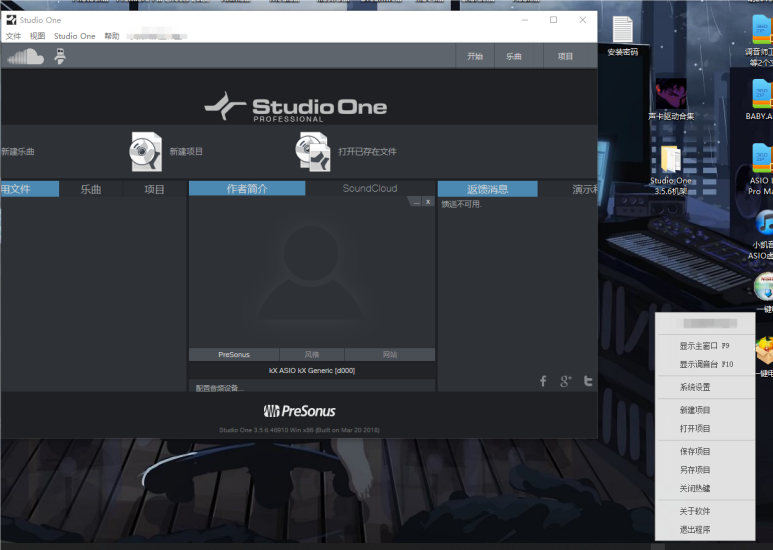Click the Studio One 3.5.6.46910 version text
The width and height of the screenshot is (773, 550).
[x=299, y=430]
